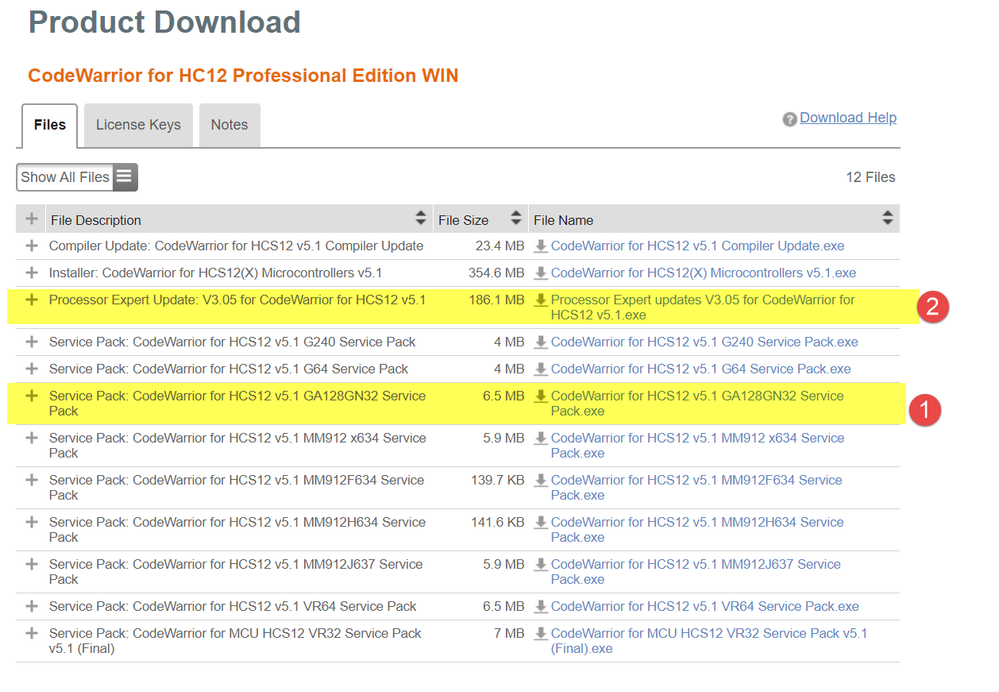Click download icon for HCS12(X) Microcontrollers v5.1.exe
Screen dimensions: 999x692
coord(540,273)
